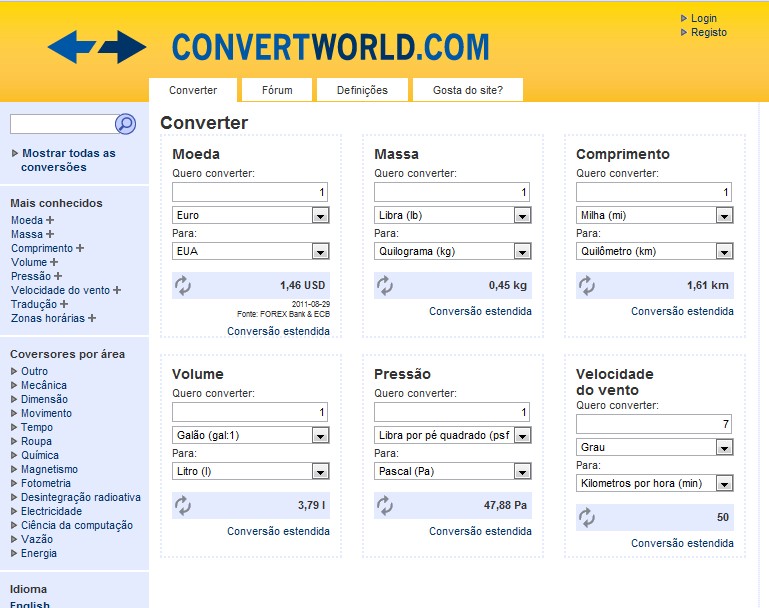
Task: Click the Volume amount input field
Action: [250, 412]
